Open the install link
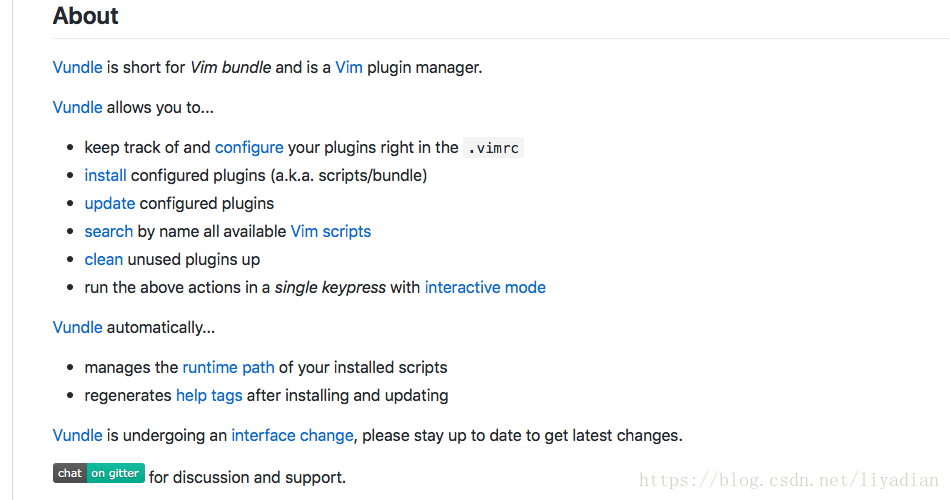The width and height of the screenshot is (950, 500). click(x=105, y=175)
